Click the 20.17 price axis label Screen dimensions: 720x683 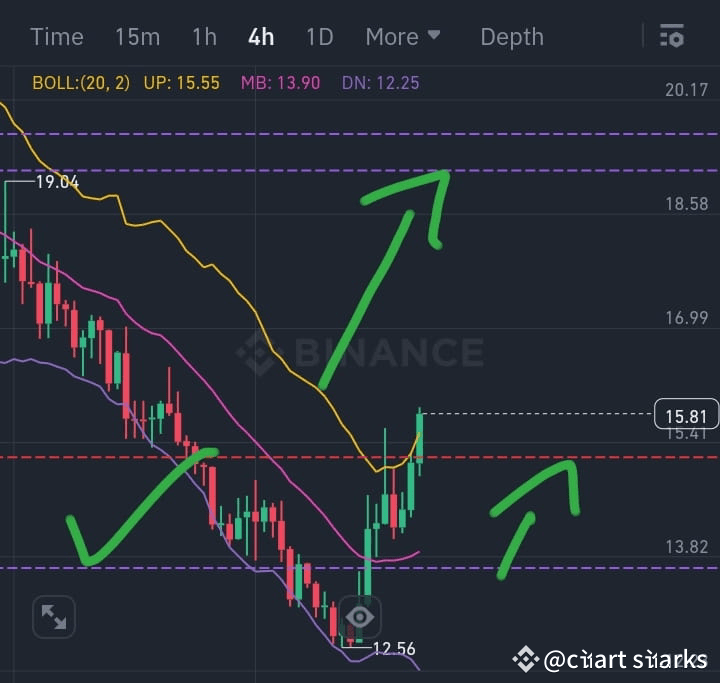click(x=686, y=90)
